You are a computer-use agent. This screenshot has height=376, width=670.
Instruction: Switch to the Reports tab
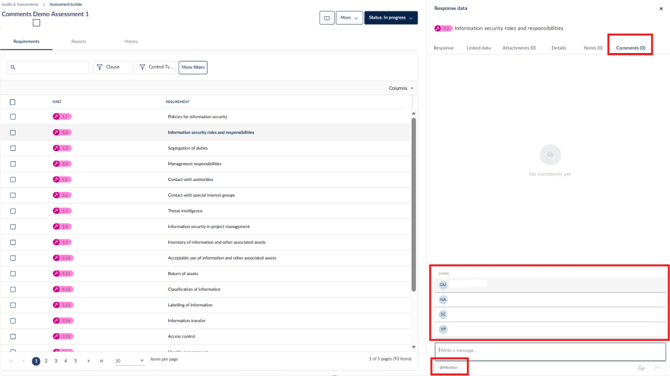point(79,41)
